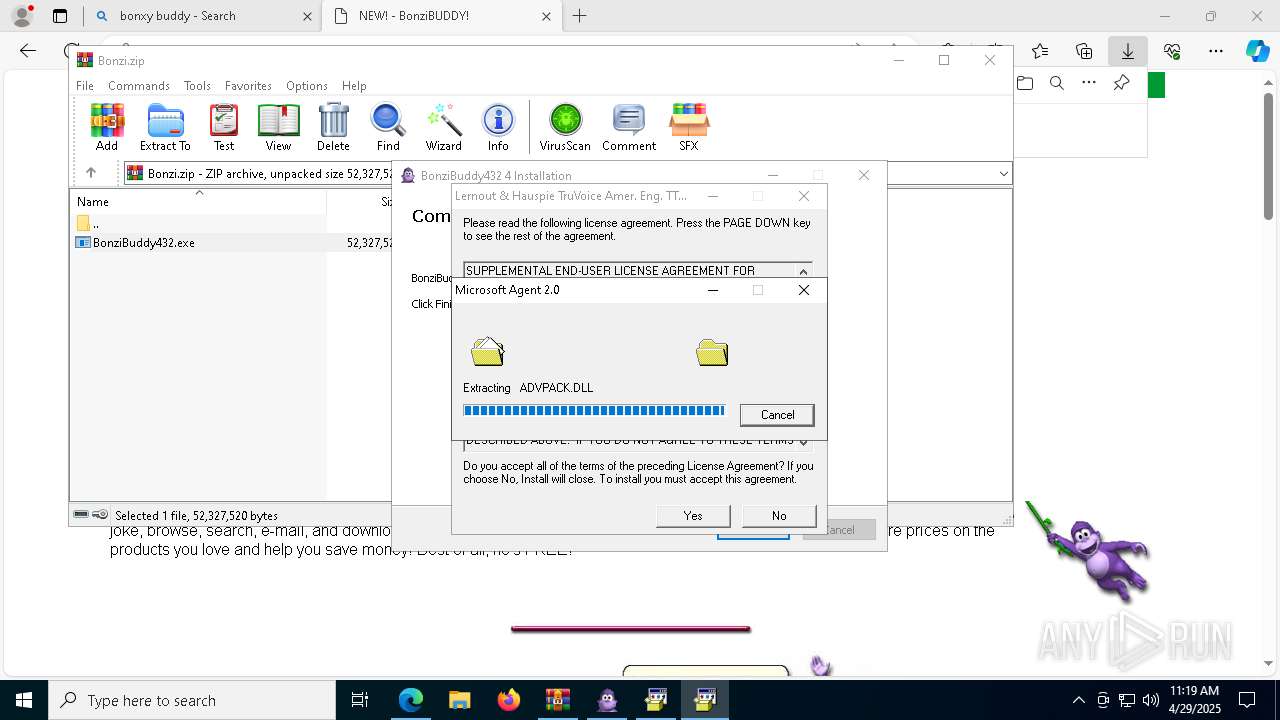Click the Windows taskbar search box
The width and height of the screenshot is (1280, 720).
coord(192,700)
